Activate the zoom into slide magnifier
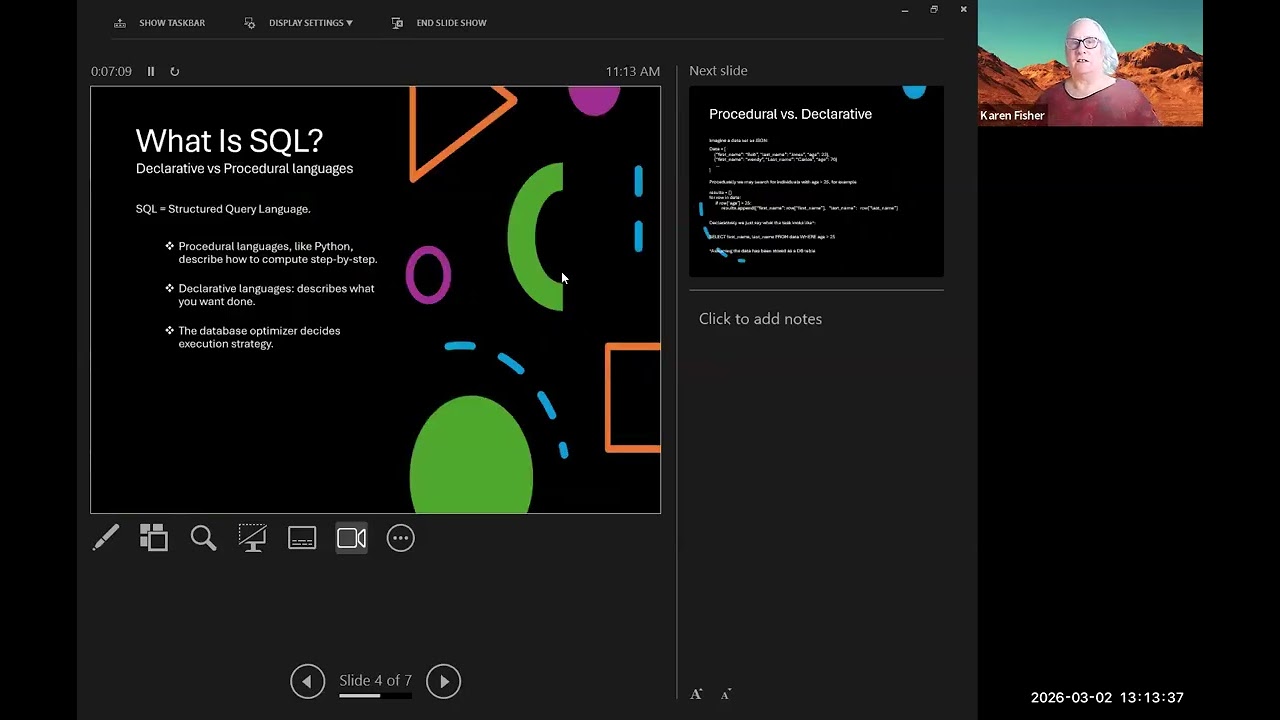Viewport: 1280px width, 720px height. (203, 538)
